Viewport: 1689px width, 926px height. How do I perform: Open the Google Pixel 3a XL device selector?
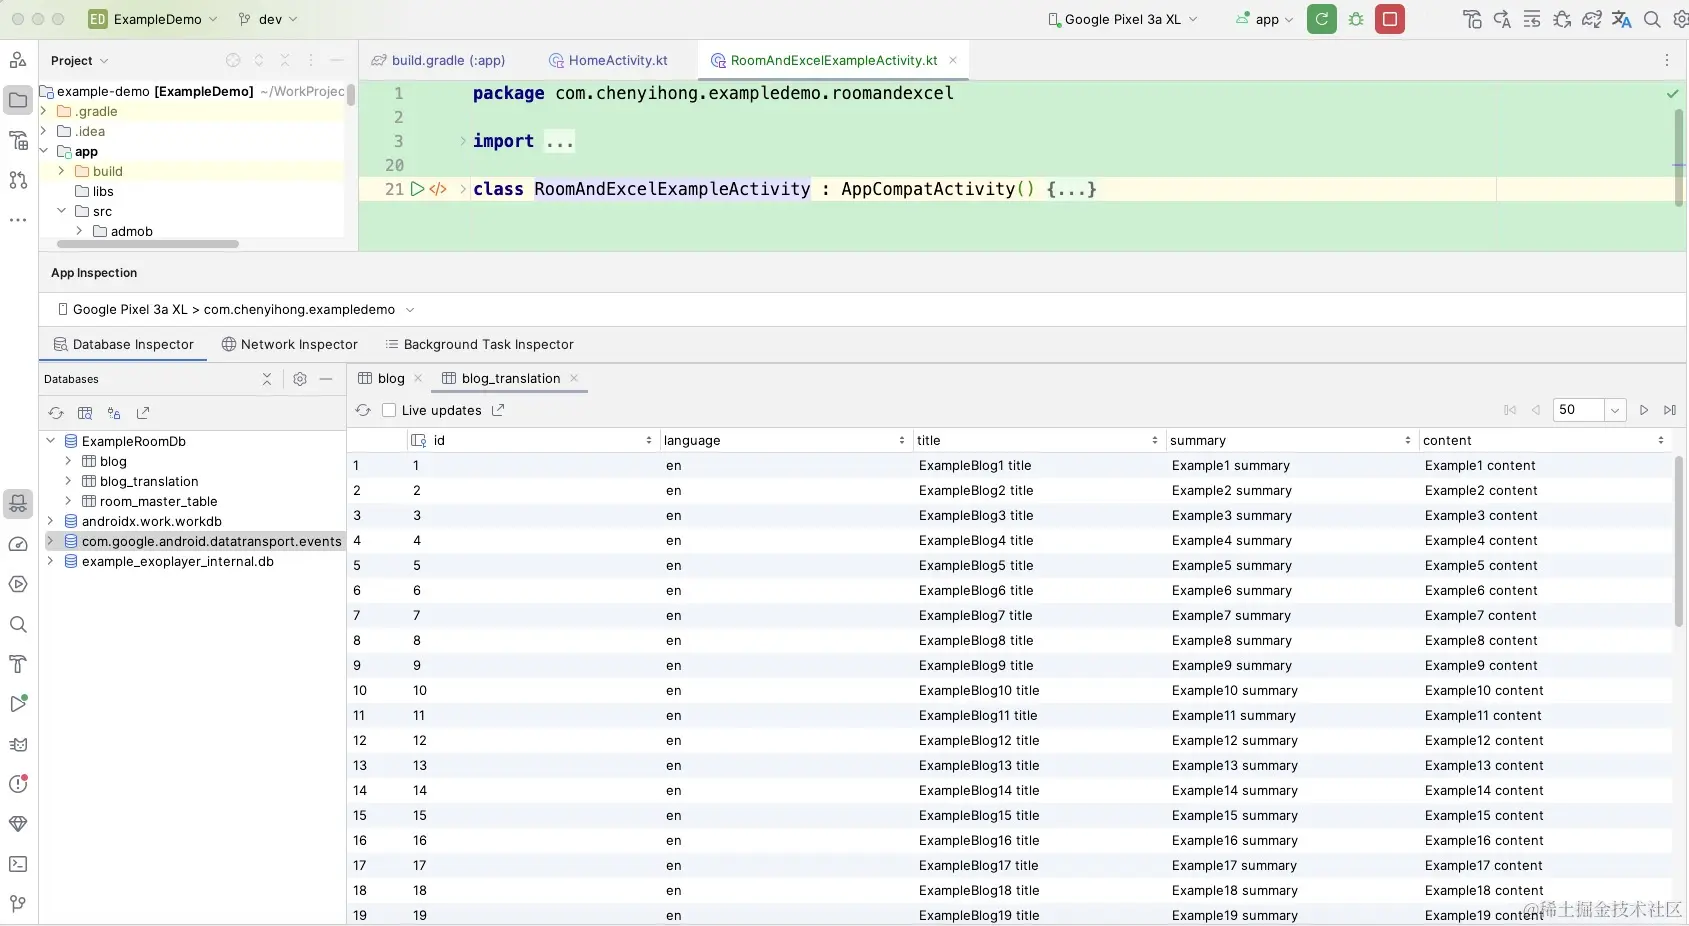click(1122, 19)
